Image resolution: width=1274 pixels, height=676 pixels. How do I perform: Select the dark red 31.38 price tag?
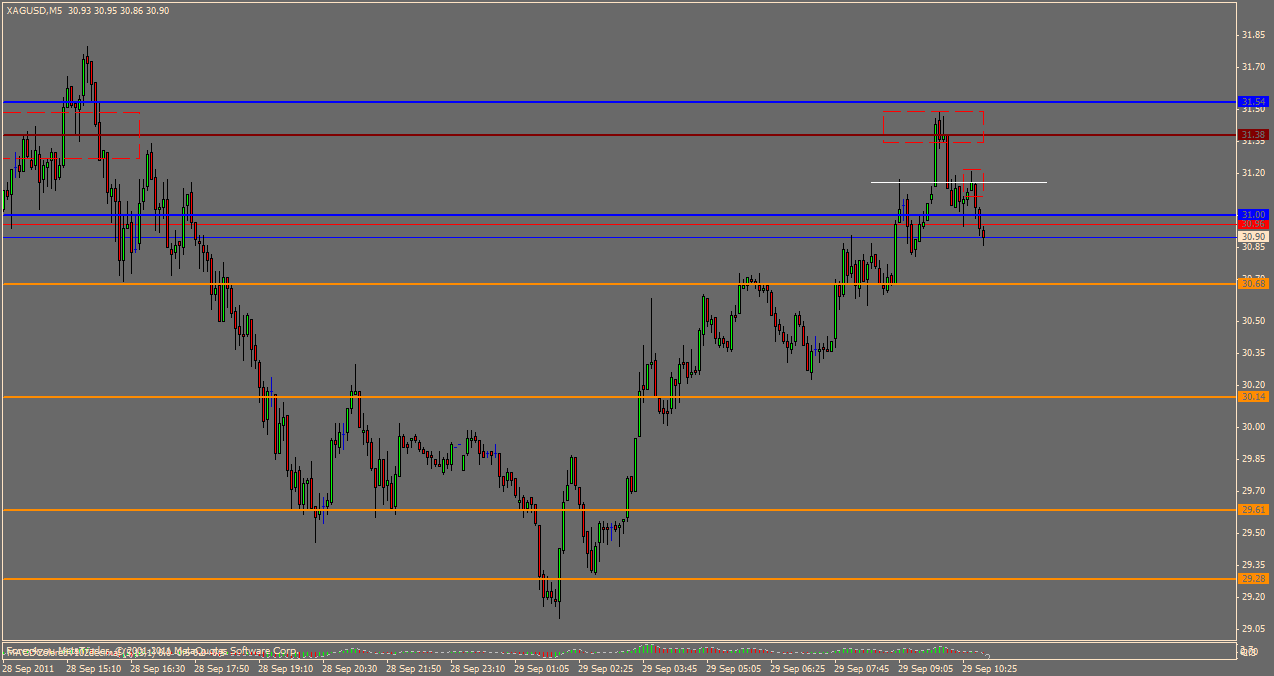pos(1253,135)
